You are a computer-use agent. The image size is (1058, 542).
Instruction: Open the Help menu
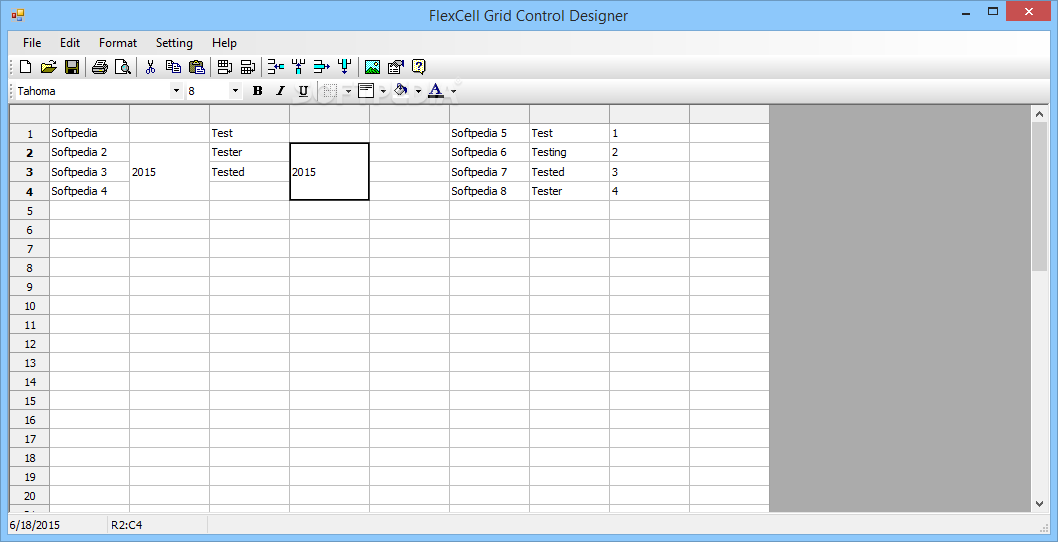[224, 43]
